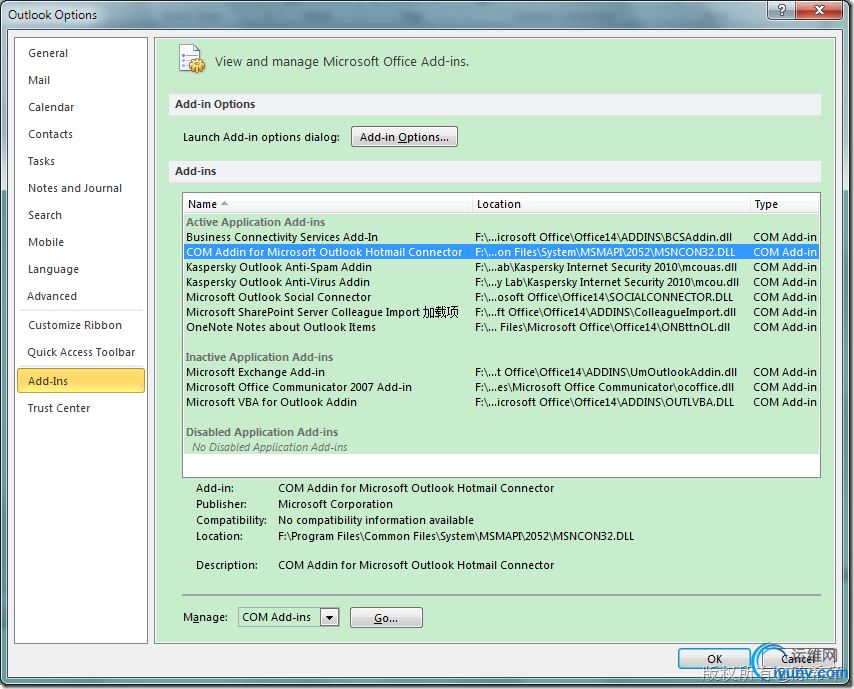Open the Manage COM Add-ins dropdown
This screenshot has width=854, height=689.
[330, 618]
